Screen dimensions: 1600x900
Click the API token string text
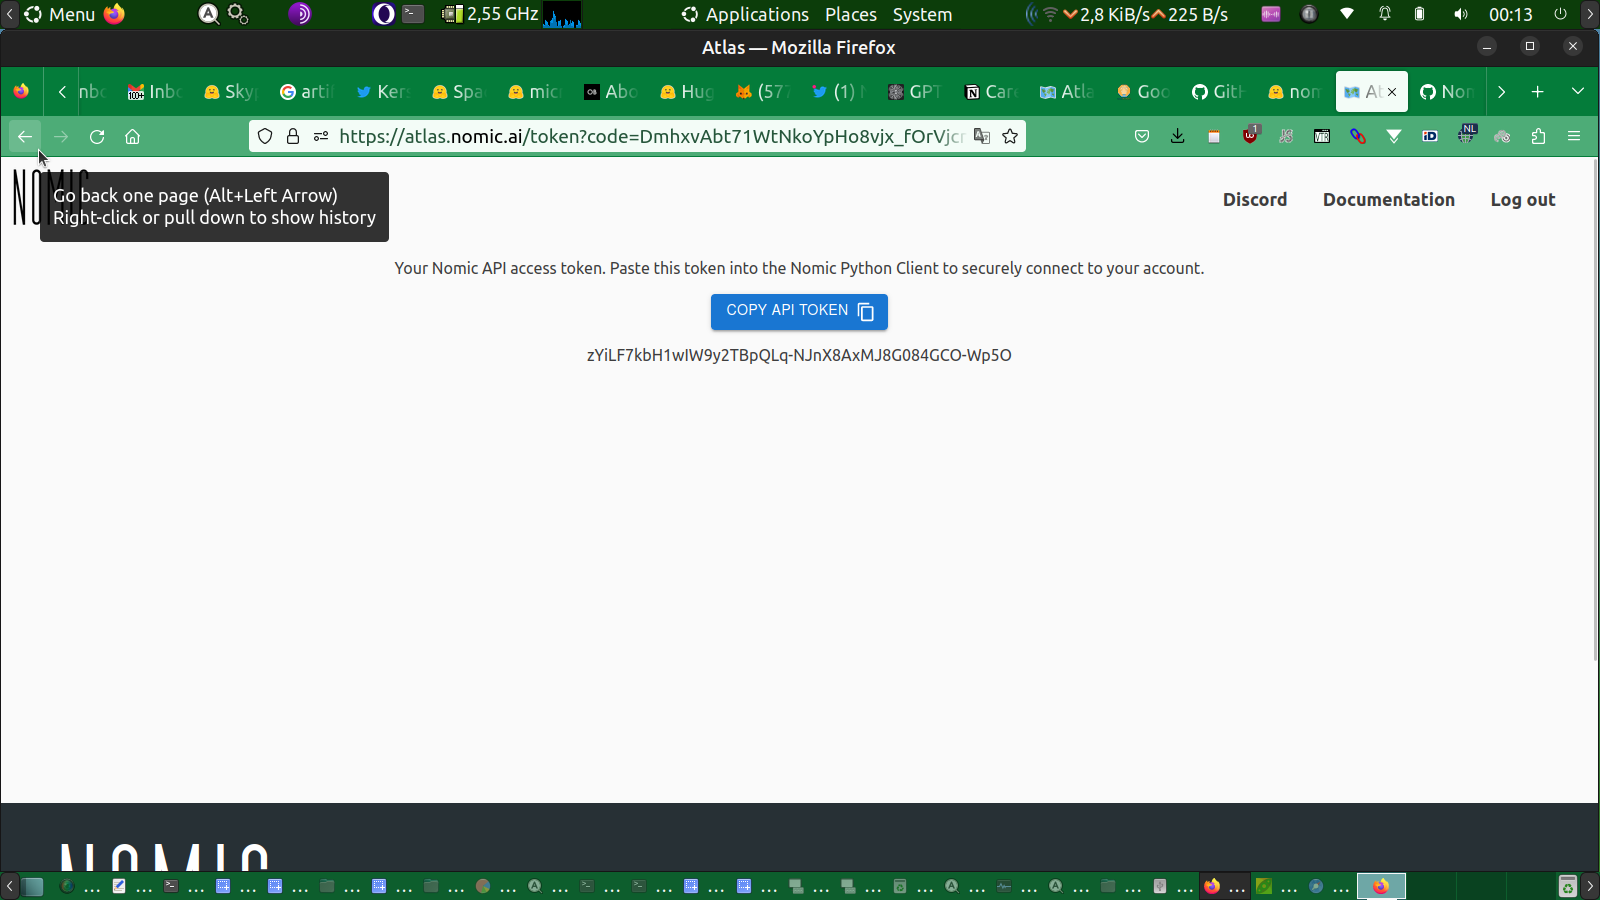pyautogui.click(x=799, y=355)
